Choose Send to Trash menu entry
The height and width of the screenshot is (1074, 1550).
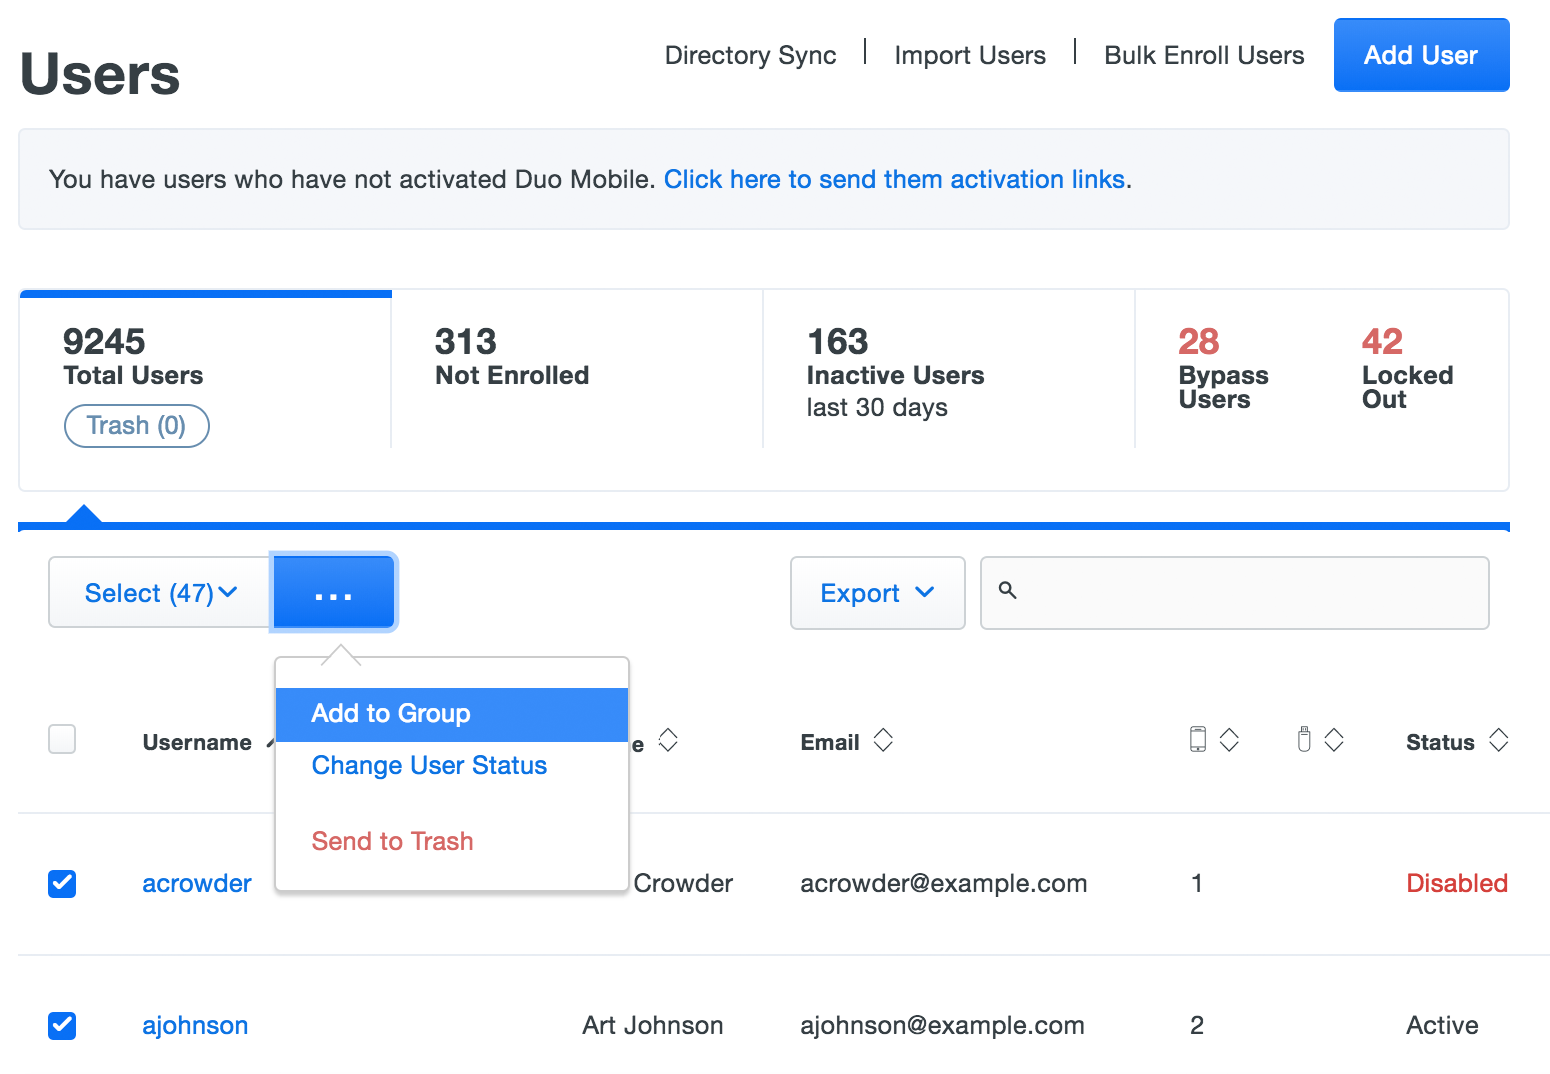392,841
